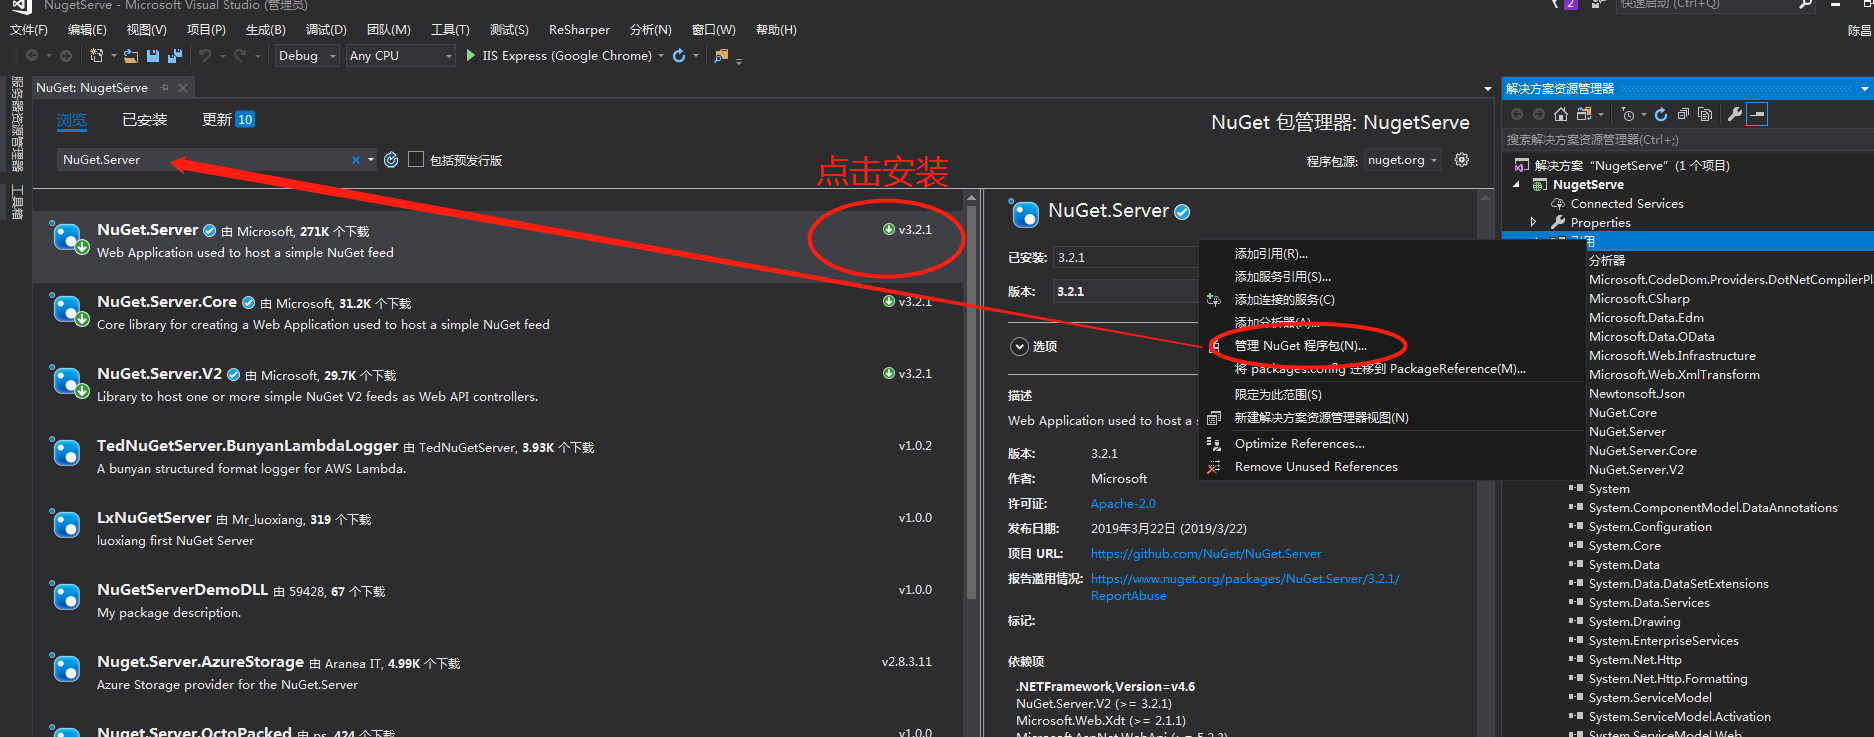Image resolution: width=1874 pixels, height=737 pixels.
Task: Open the nuget.org package source dropdown
Action: point(1403,160)
